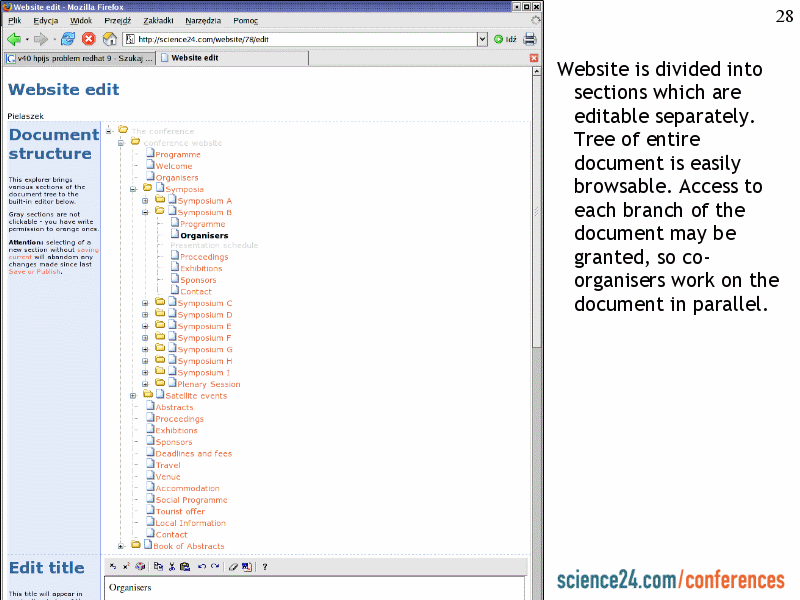Open the Zakładki menu
Viewport: 800px width, 600px height.
pyautogui.click(x=158, y=20)
